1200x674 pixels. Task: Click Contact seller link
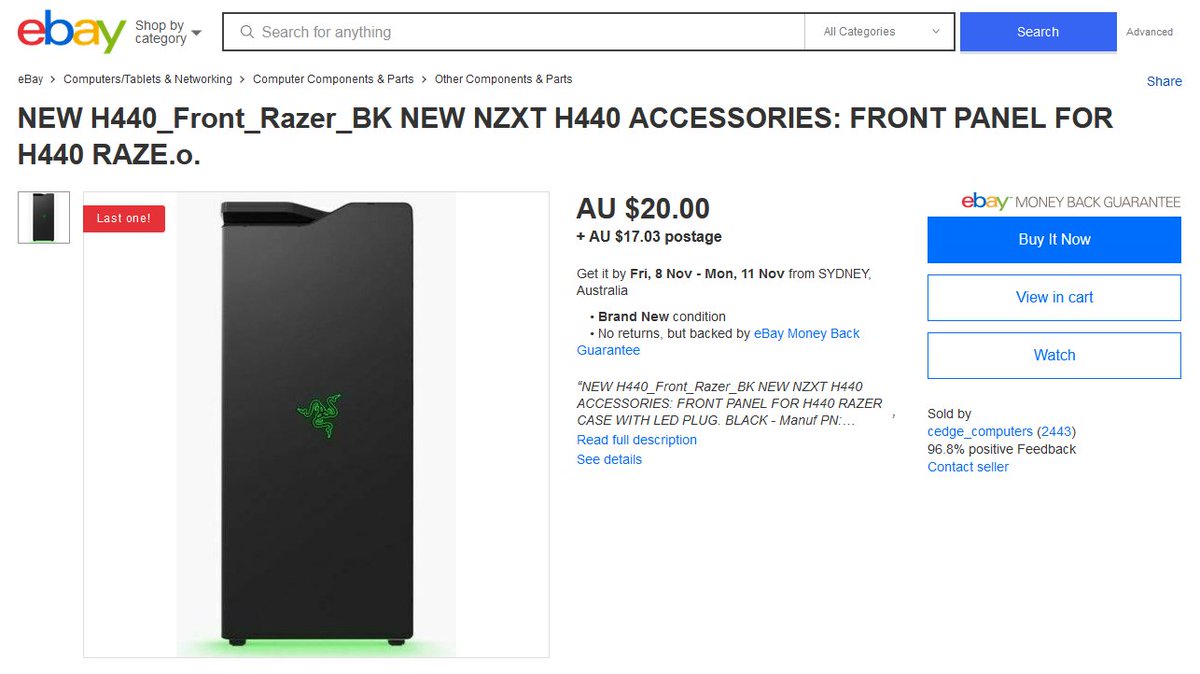pos(968,467)
